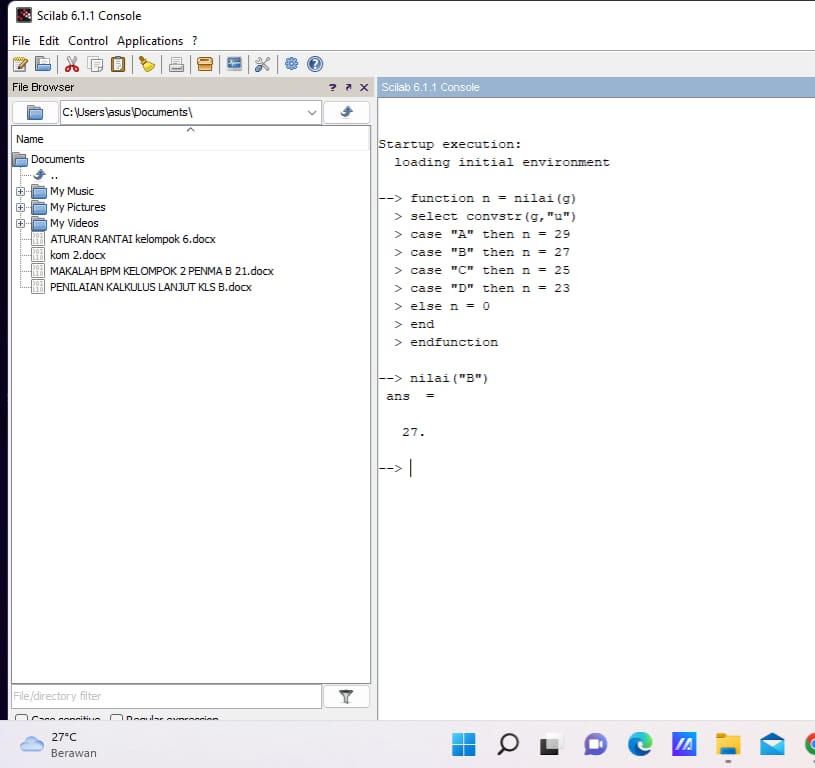Open Windows Search from the taskbar
815x768 pixels.
507,745
